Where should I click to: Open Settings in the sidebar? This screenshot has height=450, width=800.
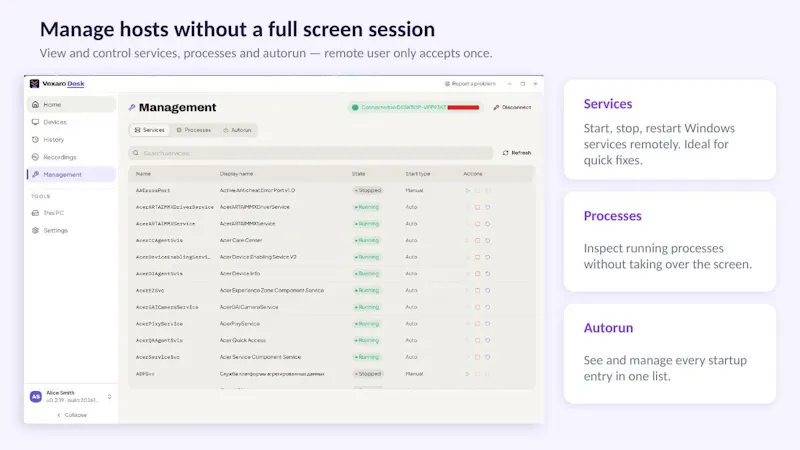(71, 230)
